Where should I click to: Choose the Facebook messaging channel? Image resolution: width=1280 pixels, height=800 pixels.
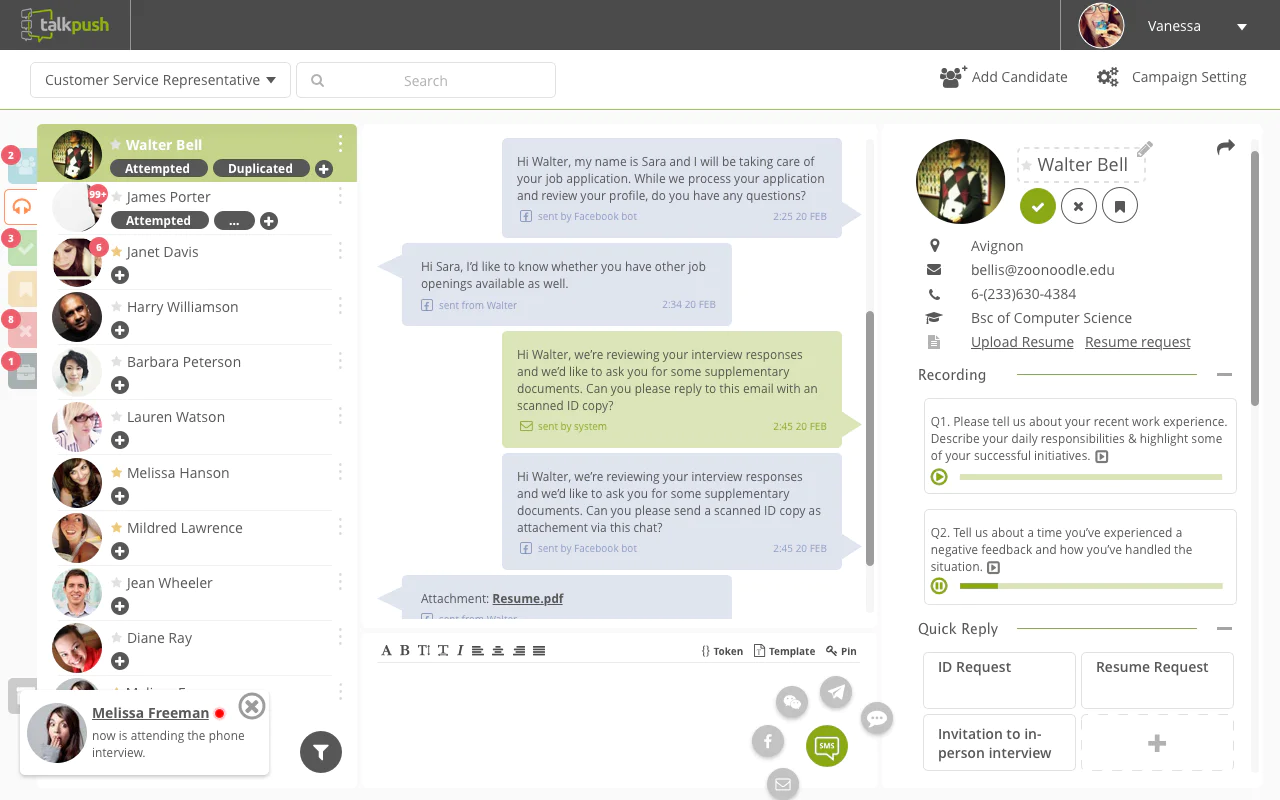(768, 741)
